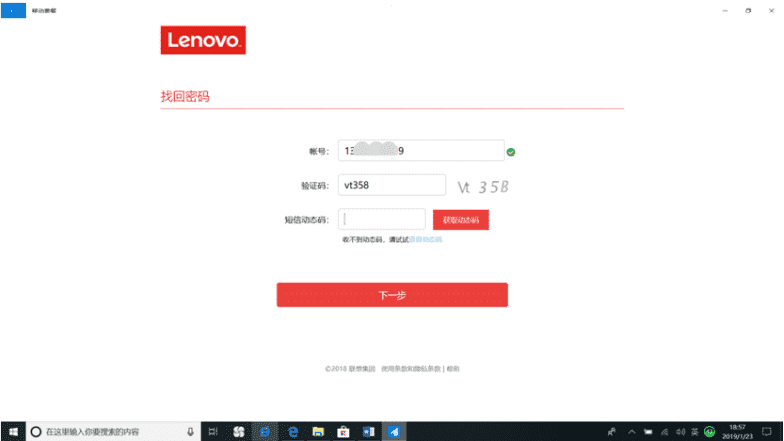
Task: Open the pinwheel app in taskbar
Action: pyautogui.click(x=239, y=432)
